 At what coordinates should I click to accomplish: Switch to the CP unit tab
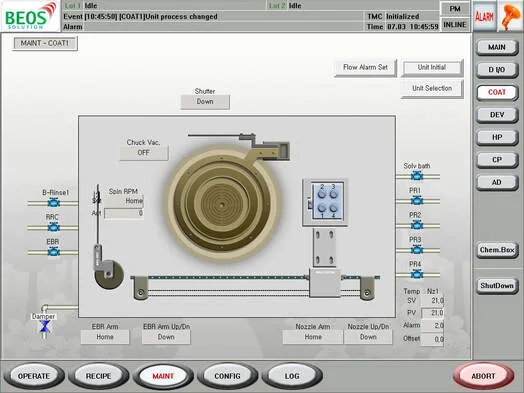497,160
